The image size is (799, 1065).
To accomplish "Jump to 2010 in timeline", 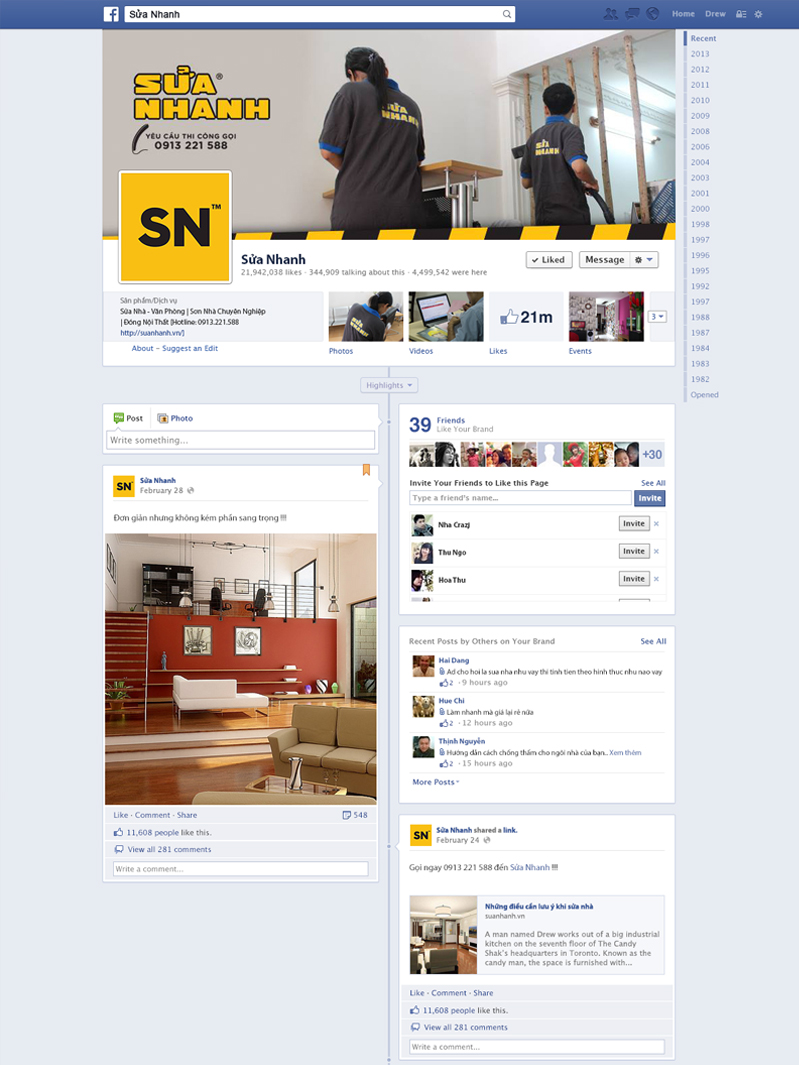I will pyautogui.click(x=700, y=101).
